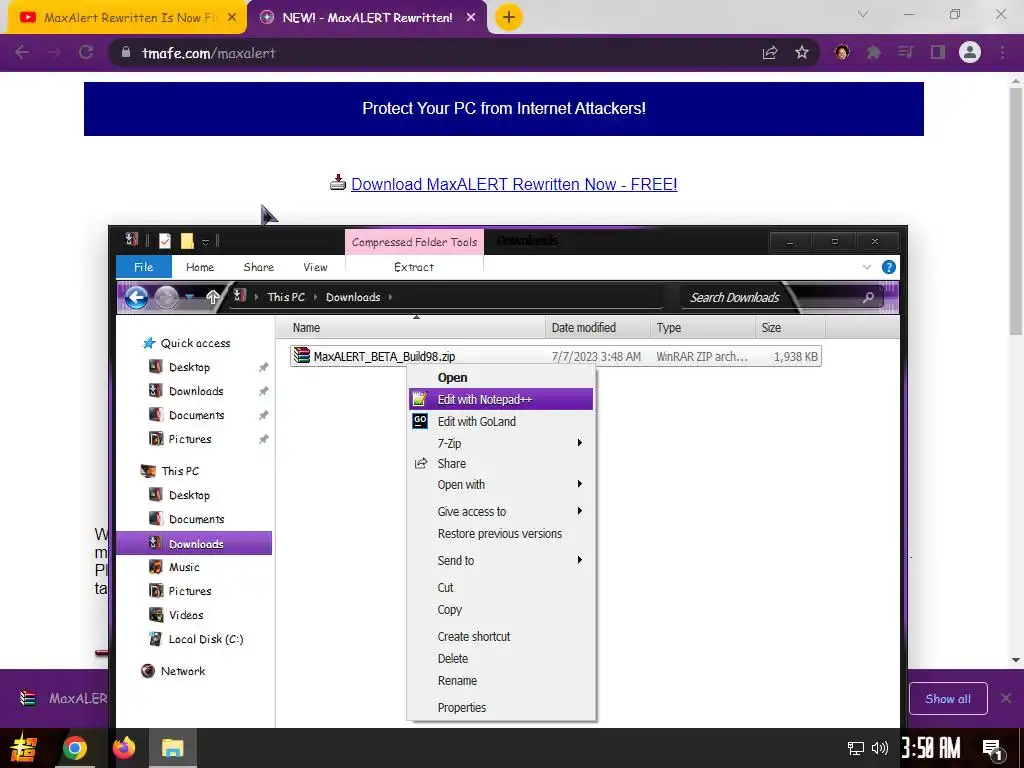Open Google Chrome from taskbar

(74, 748)
